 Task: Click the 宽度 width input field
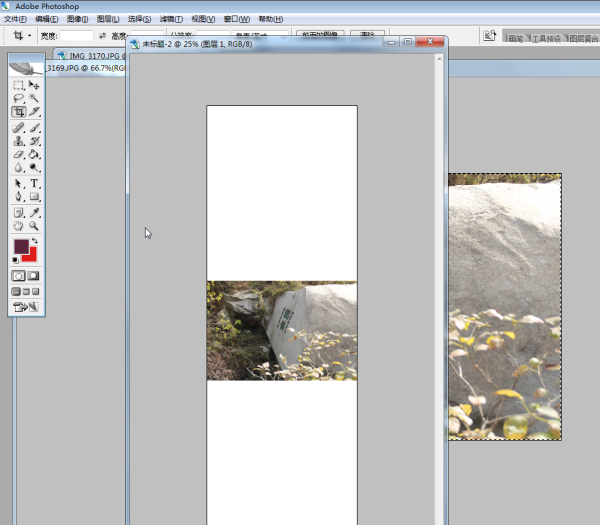[x=77, y=36]
